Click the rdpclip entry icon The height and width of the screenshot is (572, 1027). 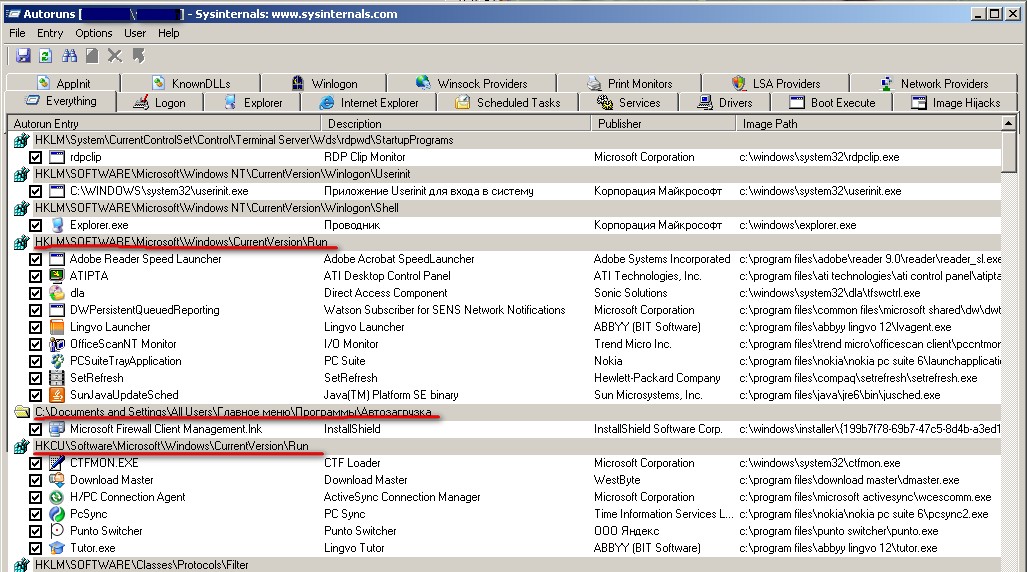tap(57, 157)
